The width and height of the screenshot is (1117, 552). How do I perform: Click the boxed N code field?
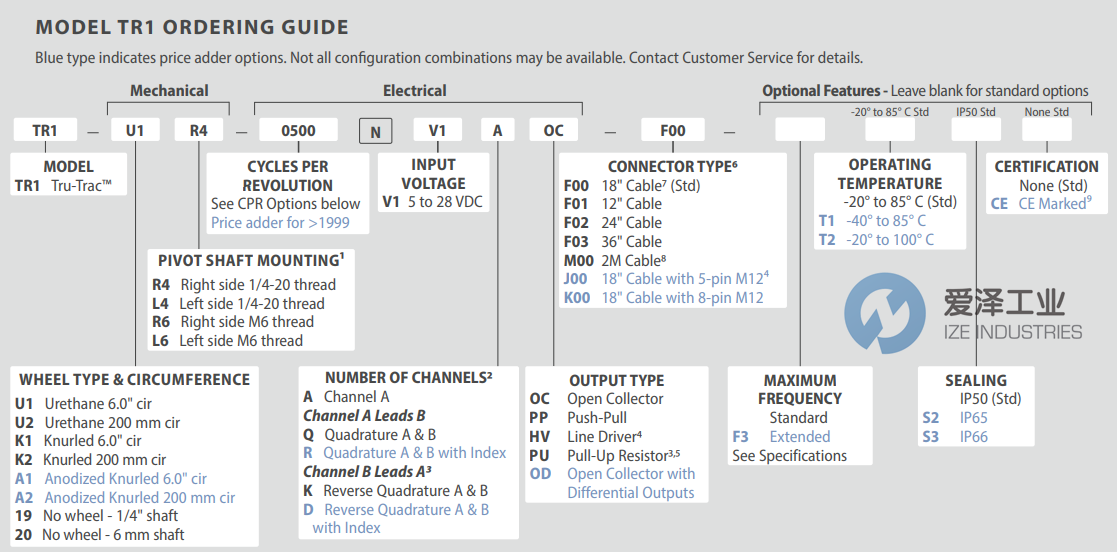click(x=376, y=130)
